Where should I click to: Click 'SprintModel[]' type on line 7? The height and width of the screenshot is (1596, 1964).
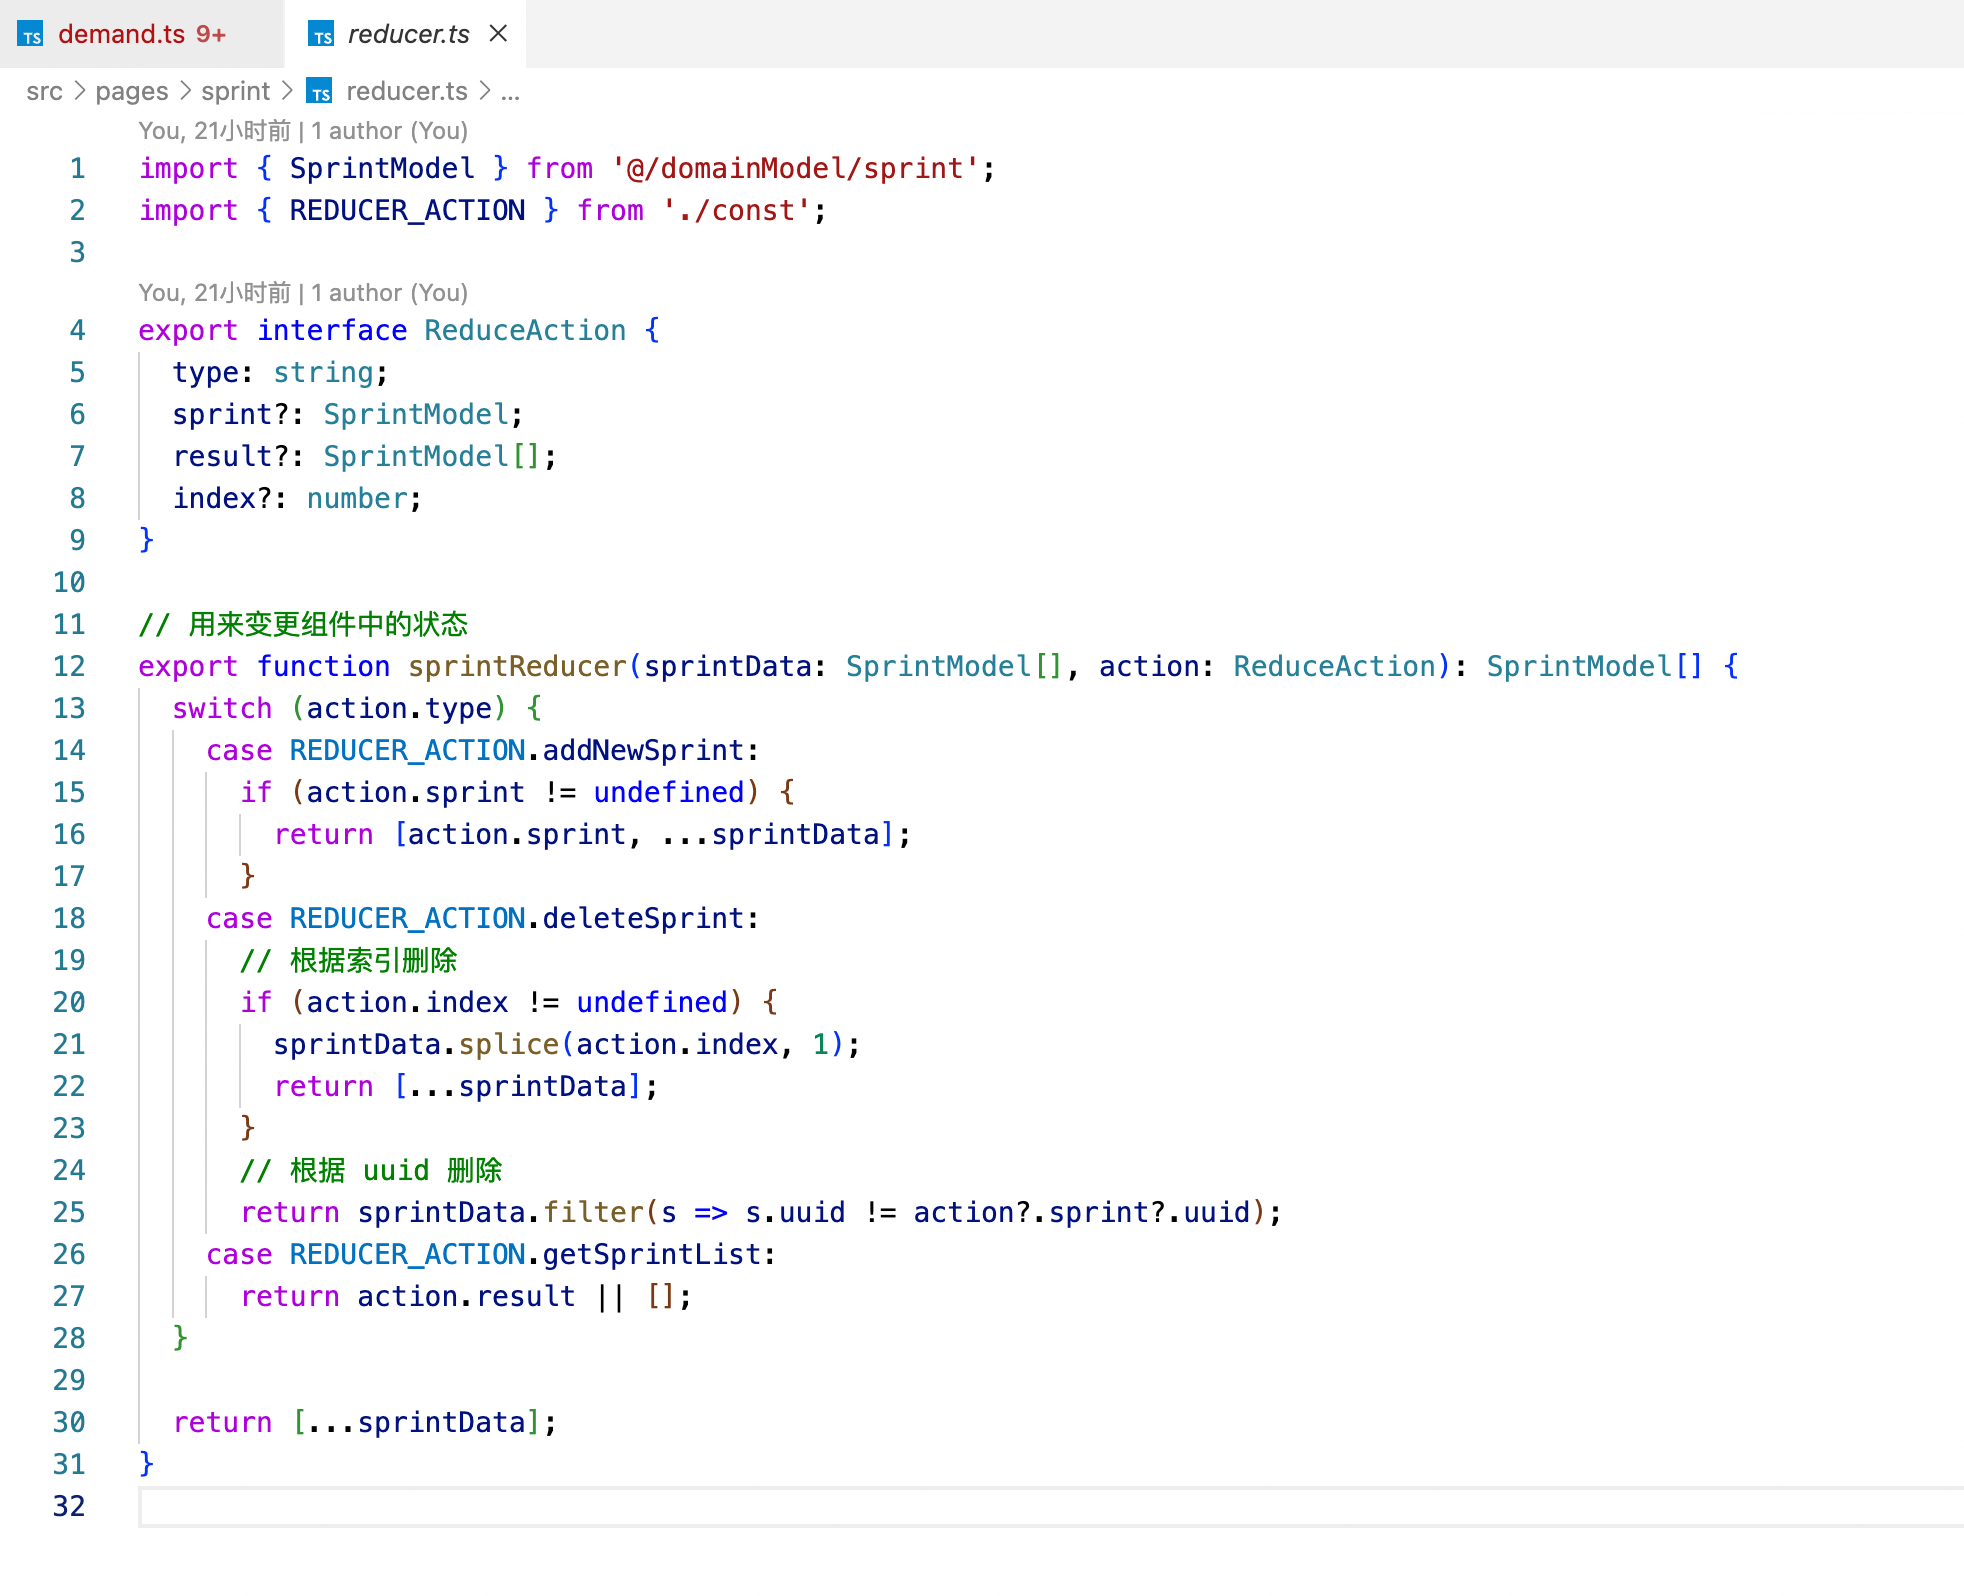pos(432,456)
